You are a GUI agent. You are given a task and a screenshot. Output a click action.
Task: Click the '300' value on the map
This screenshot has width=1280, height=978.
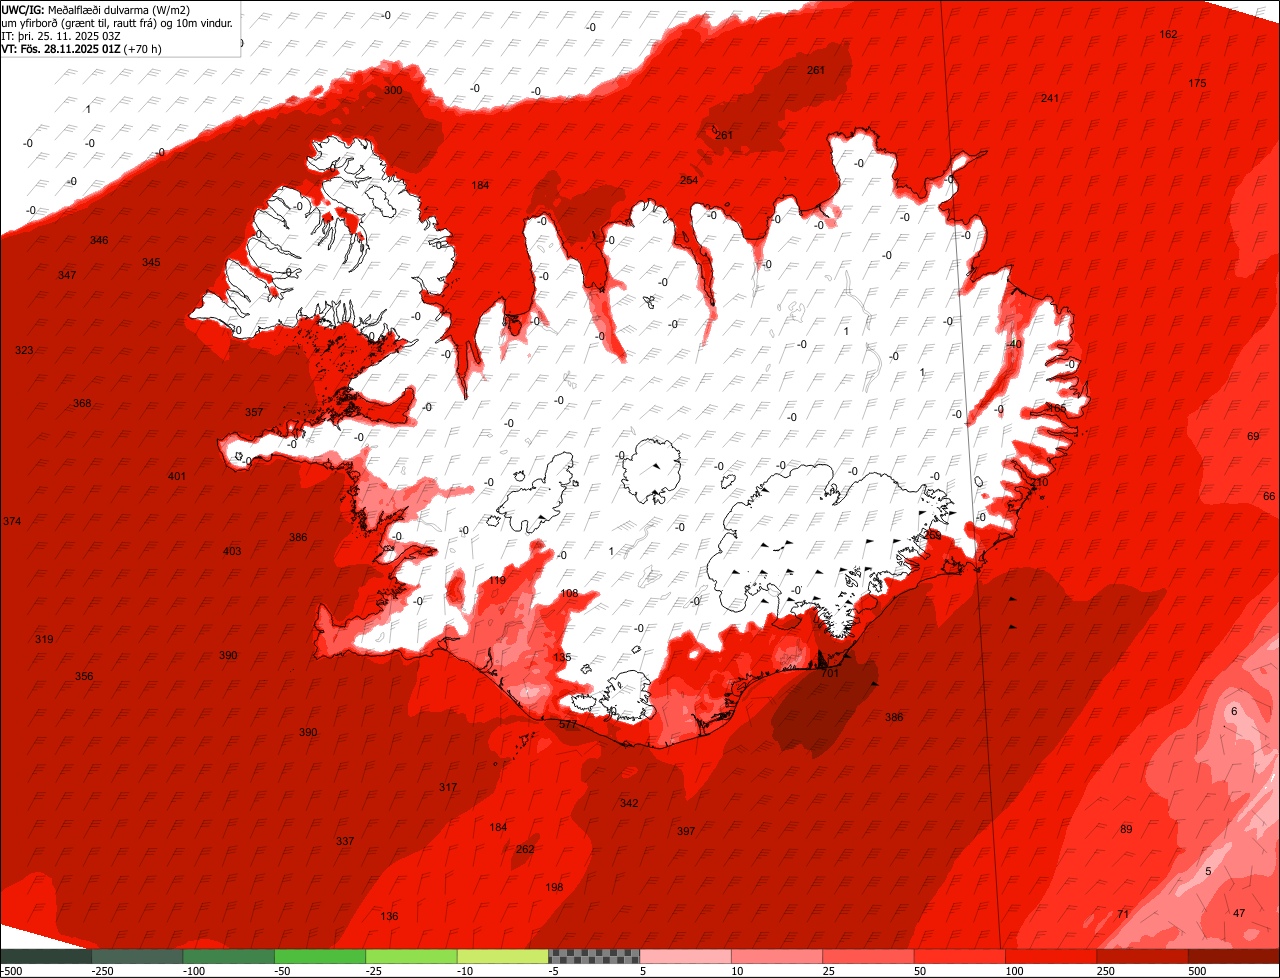coord(393,90)
